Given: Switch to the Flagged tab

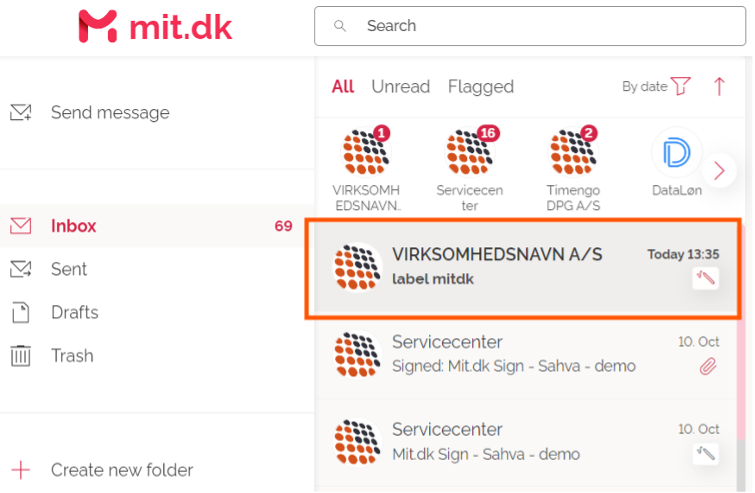Looking at the screenshot, I should 481,87.
